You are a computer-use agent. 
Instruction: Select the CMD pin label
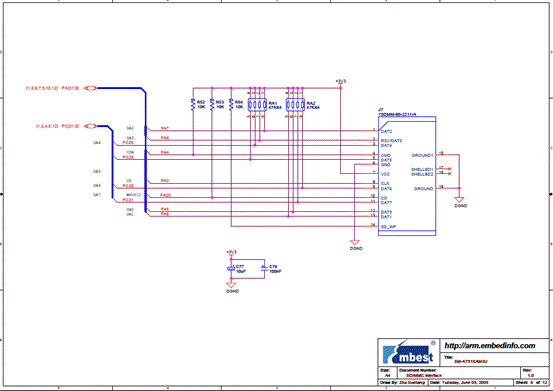coord(385,155)
